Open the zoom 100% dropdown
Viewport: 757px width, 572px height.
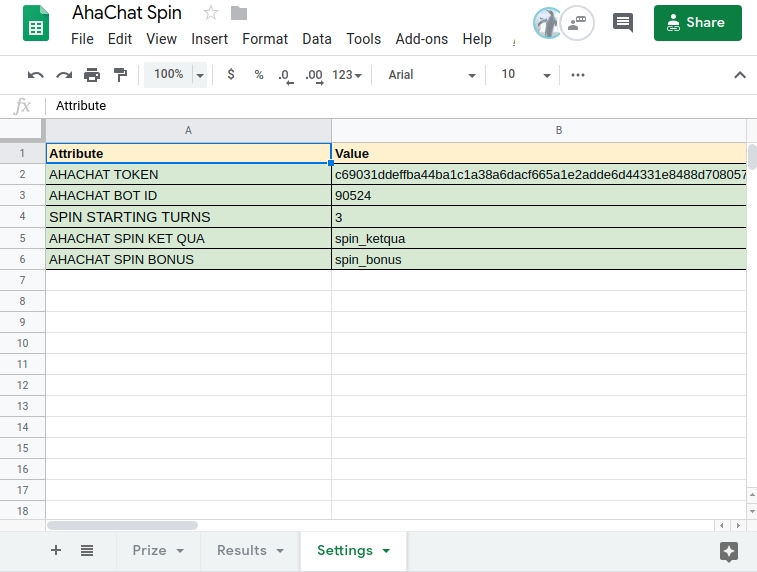coord(175,75)
